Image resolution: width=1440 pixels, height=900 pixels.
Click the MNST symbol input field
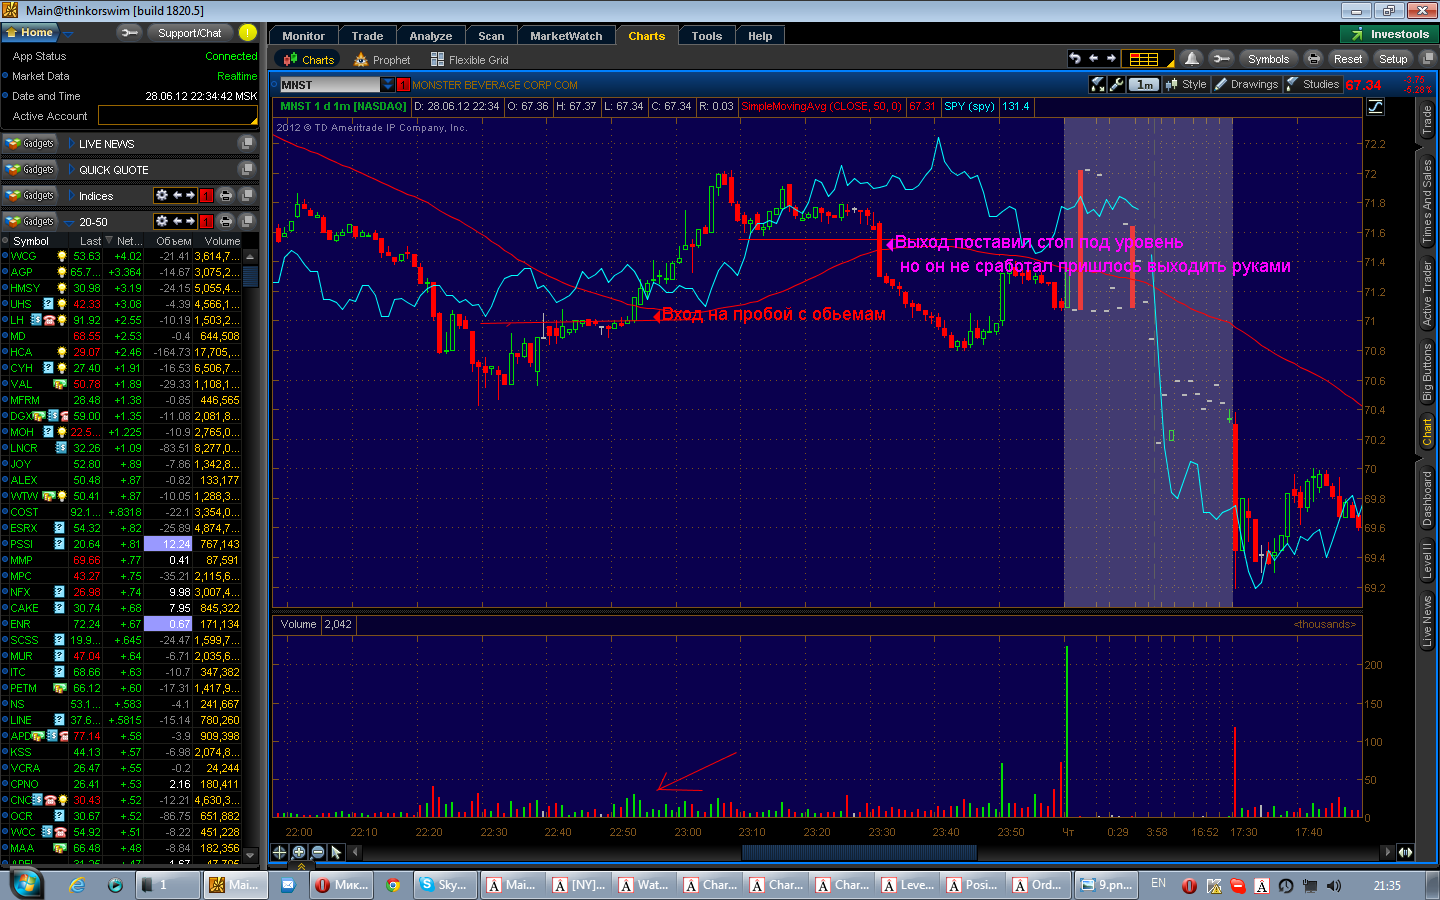click(330, 85)
